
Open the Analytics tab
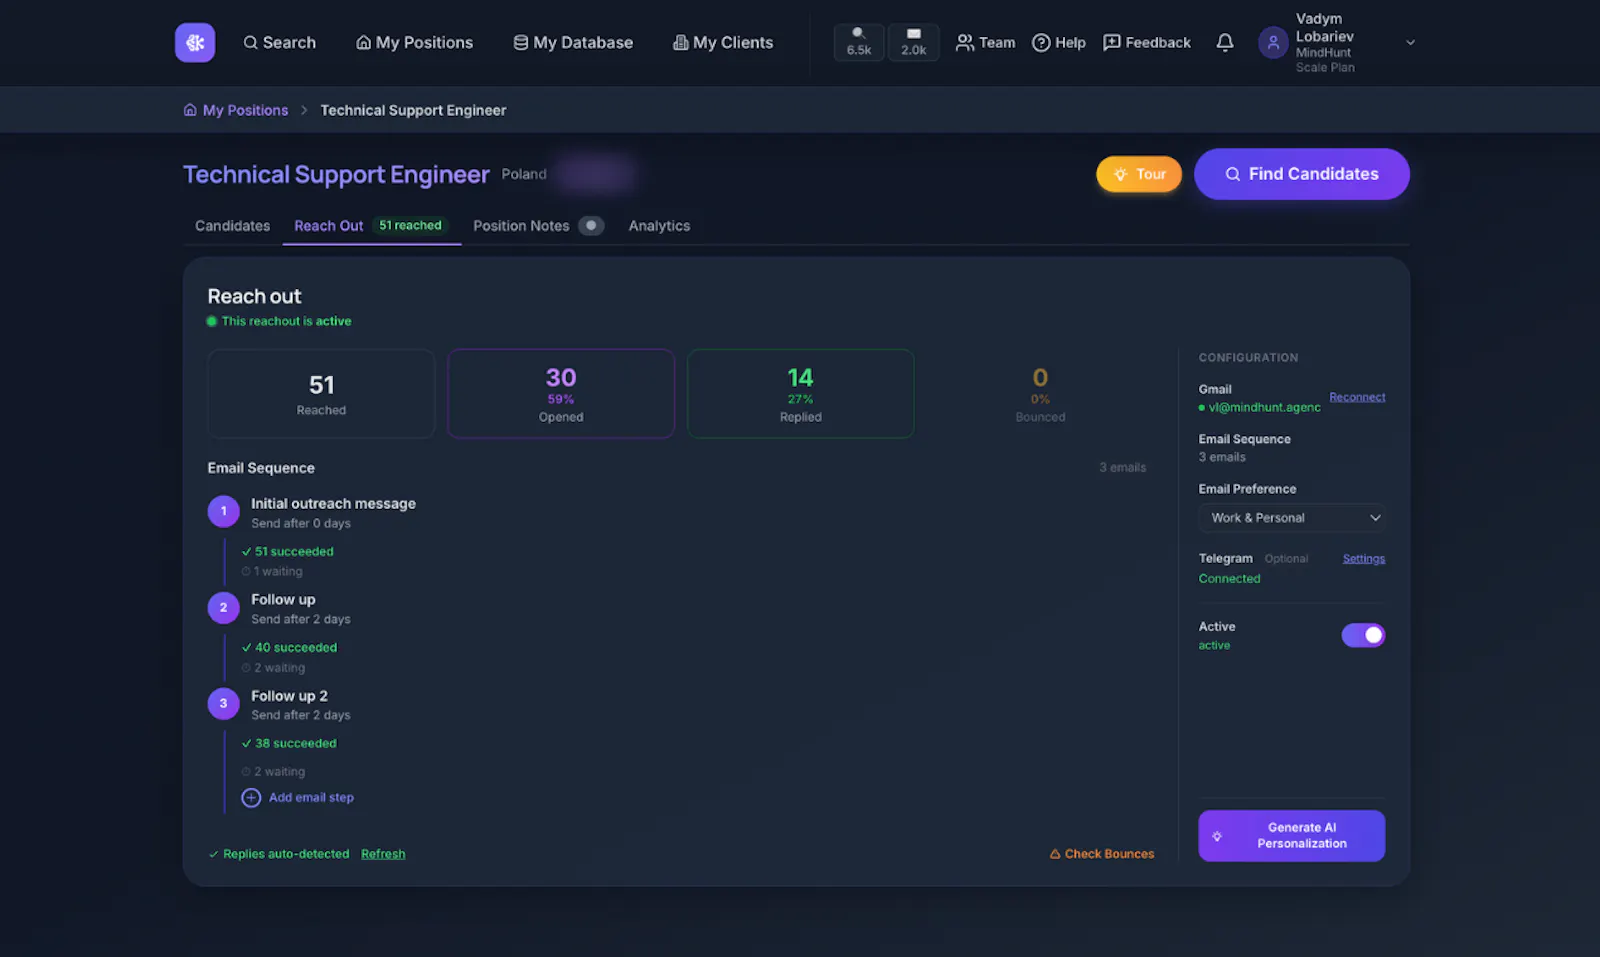[x=659, y=226]
